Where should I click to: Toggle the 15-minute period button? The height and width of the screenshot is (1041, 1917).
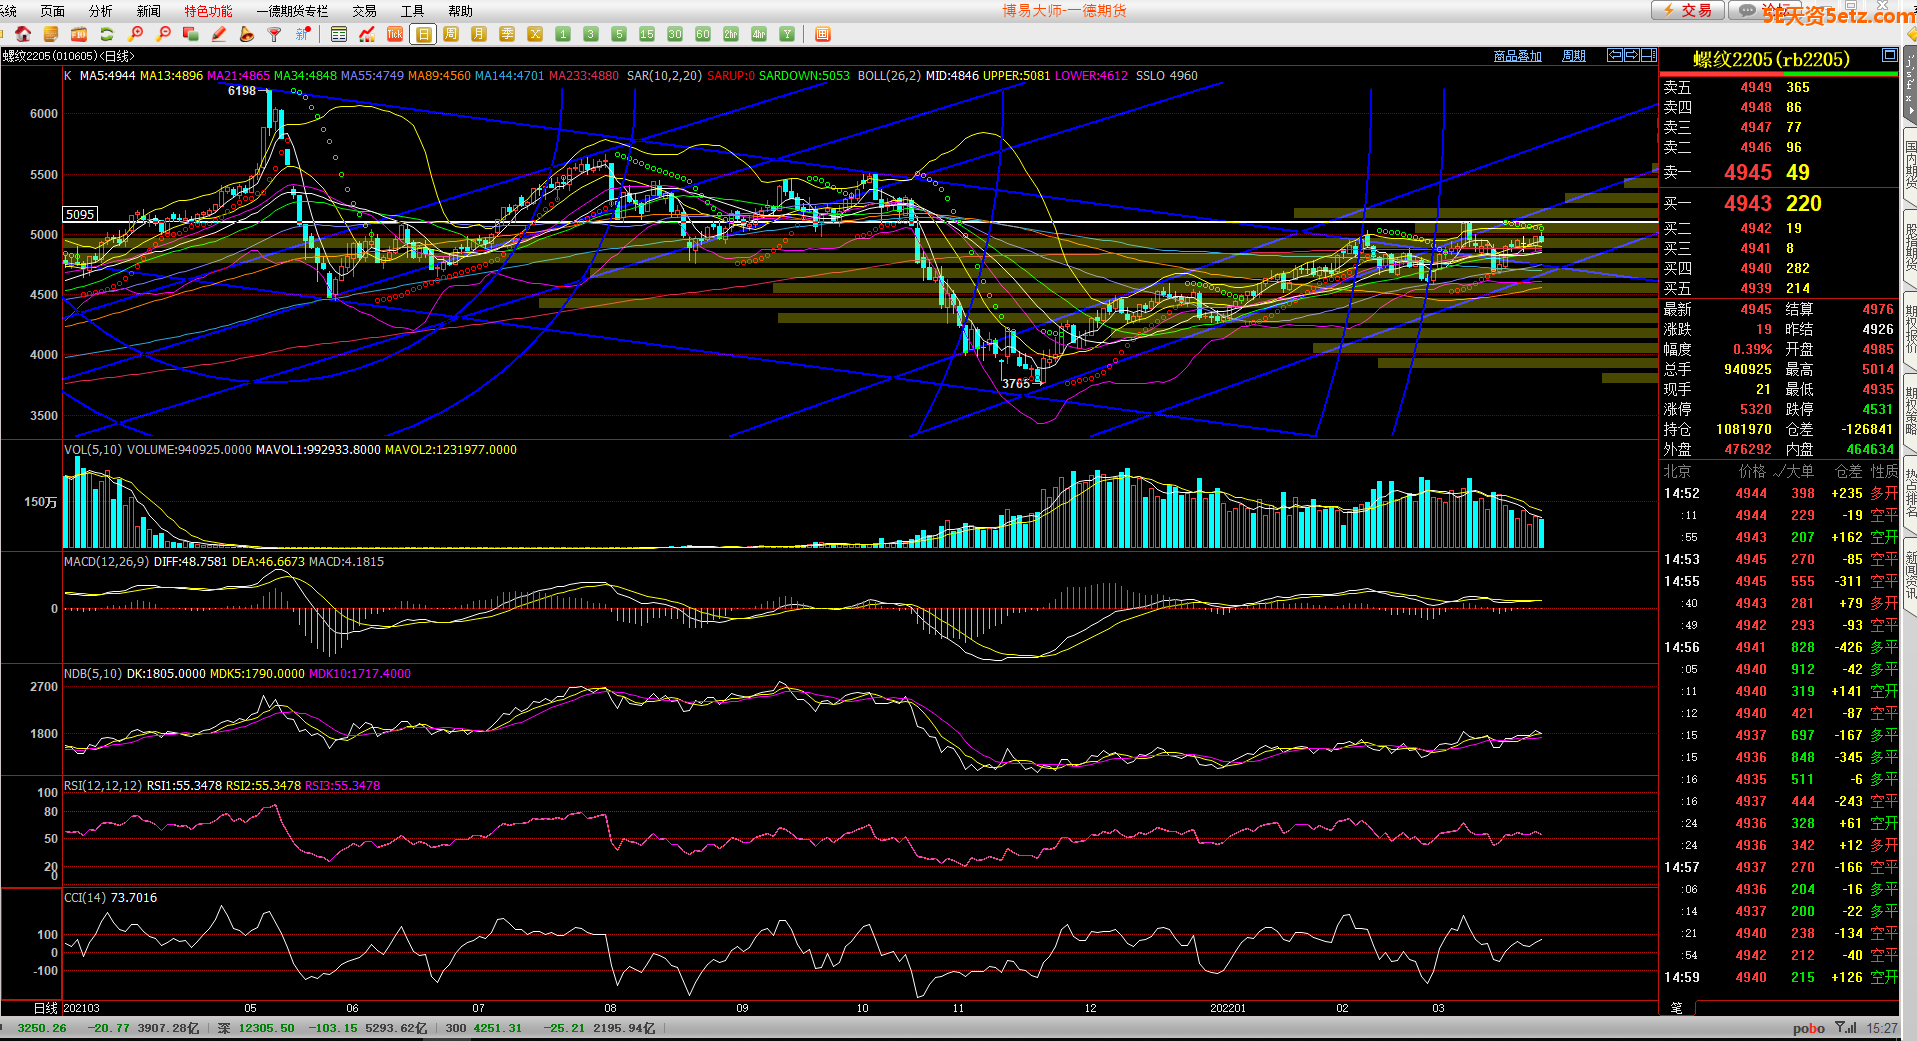tap(647, 34)
